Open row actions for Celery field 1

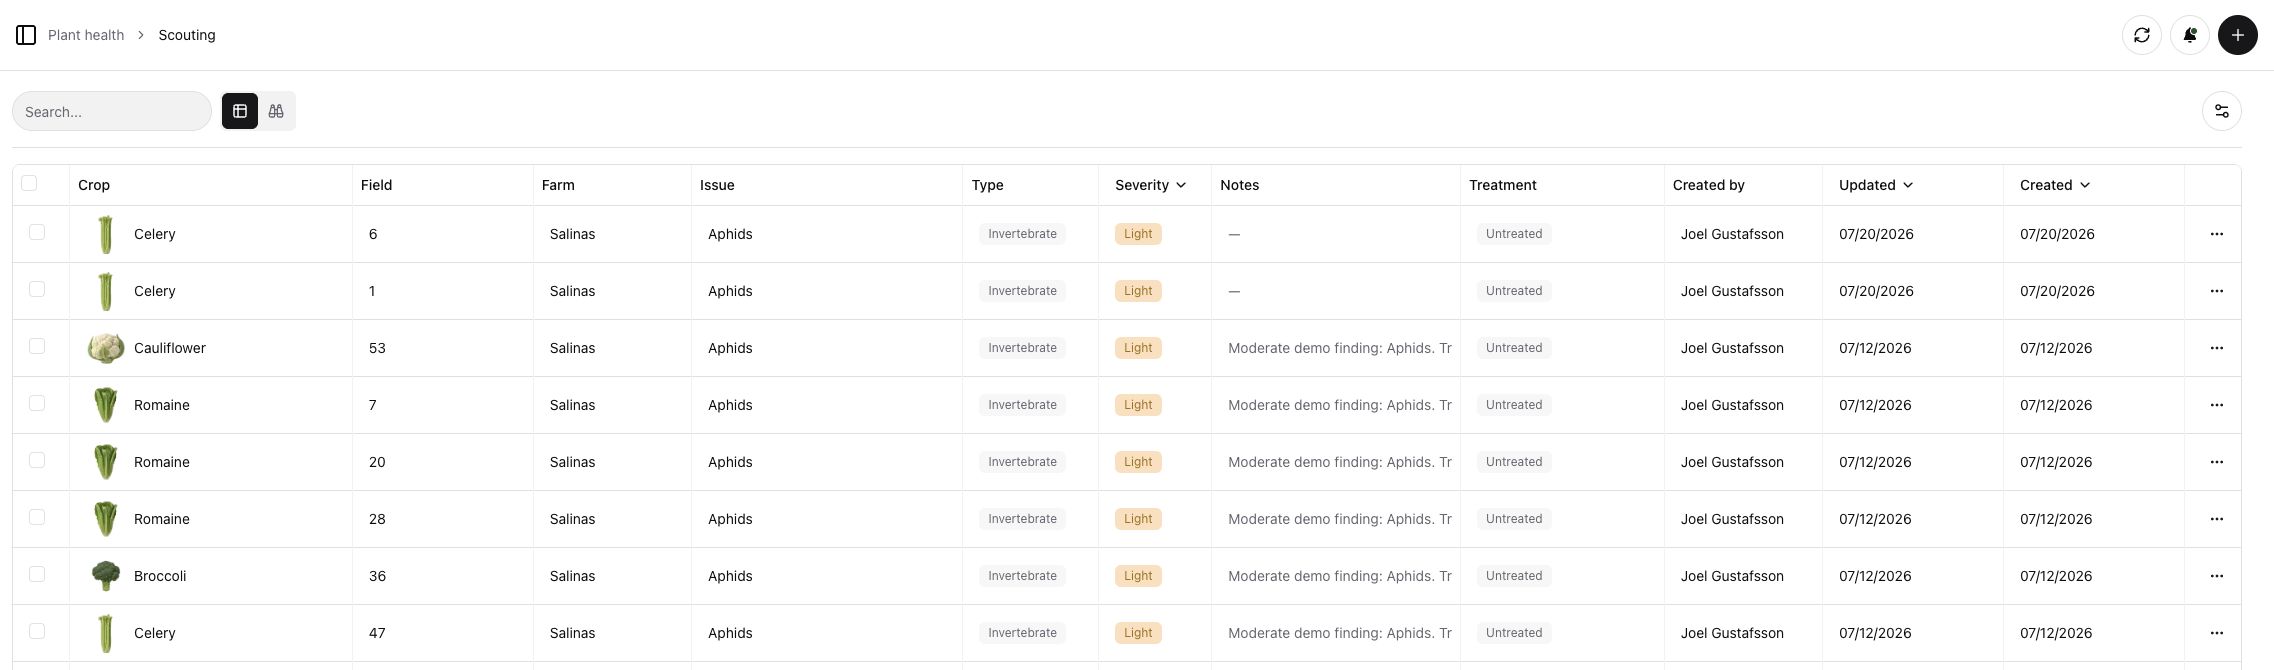pos(2216,291)
